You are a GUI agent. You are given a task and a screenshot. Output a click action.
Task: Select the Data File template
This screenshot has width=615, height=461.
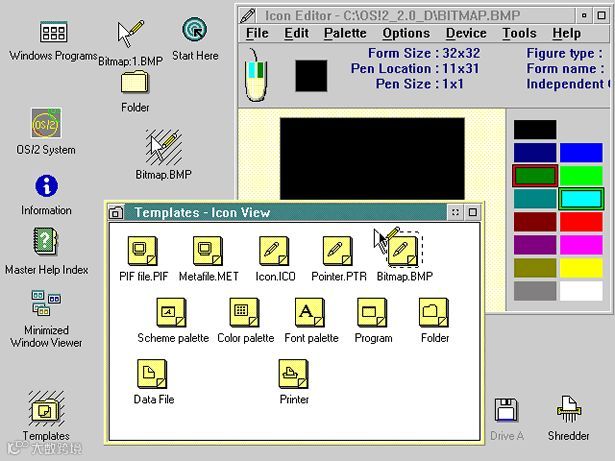[152, 374]
